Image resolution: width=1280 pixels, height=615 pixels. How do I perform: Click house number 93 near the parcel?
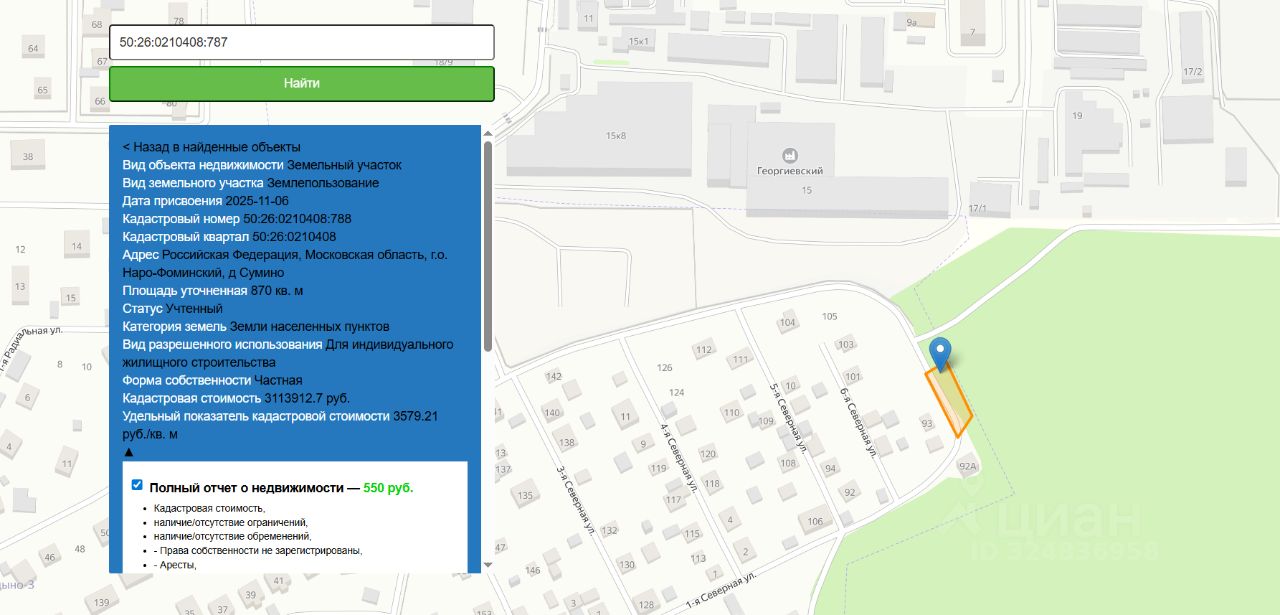point(927,425)
